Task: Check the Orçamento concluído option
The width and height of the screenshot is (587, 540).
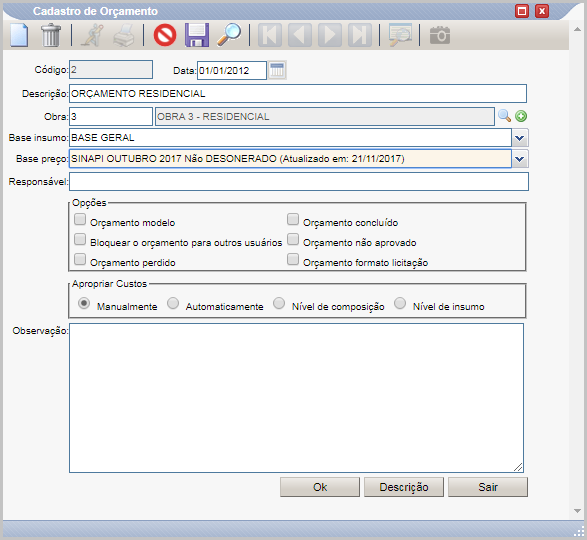Action: tap(293, 219)
